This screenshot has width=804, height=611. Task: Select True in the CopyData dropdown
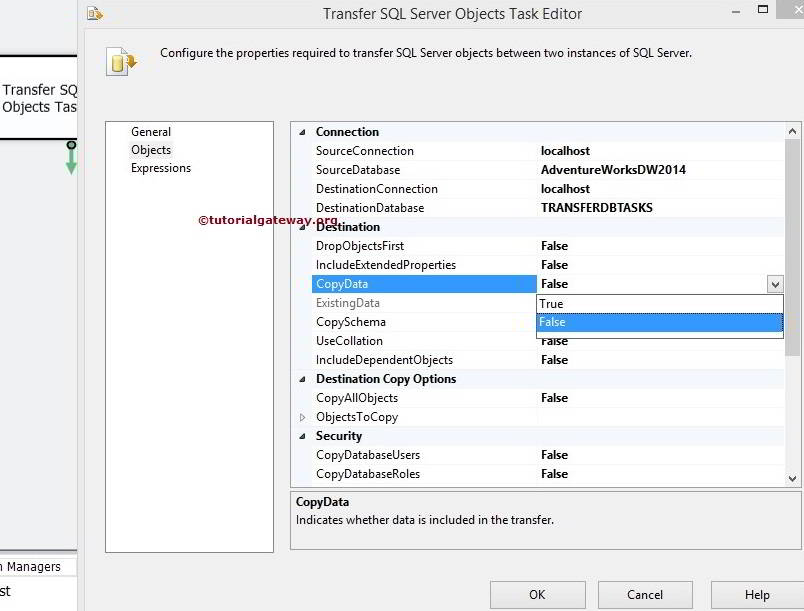pyautogui.click(x=551, y=302)
